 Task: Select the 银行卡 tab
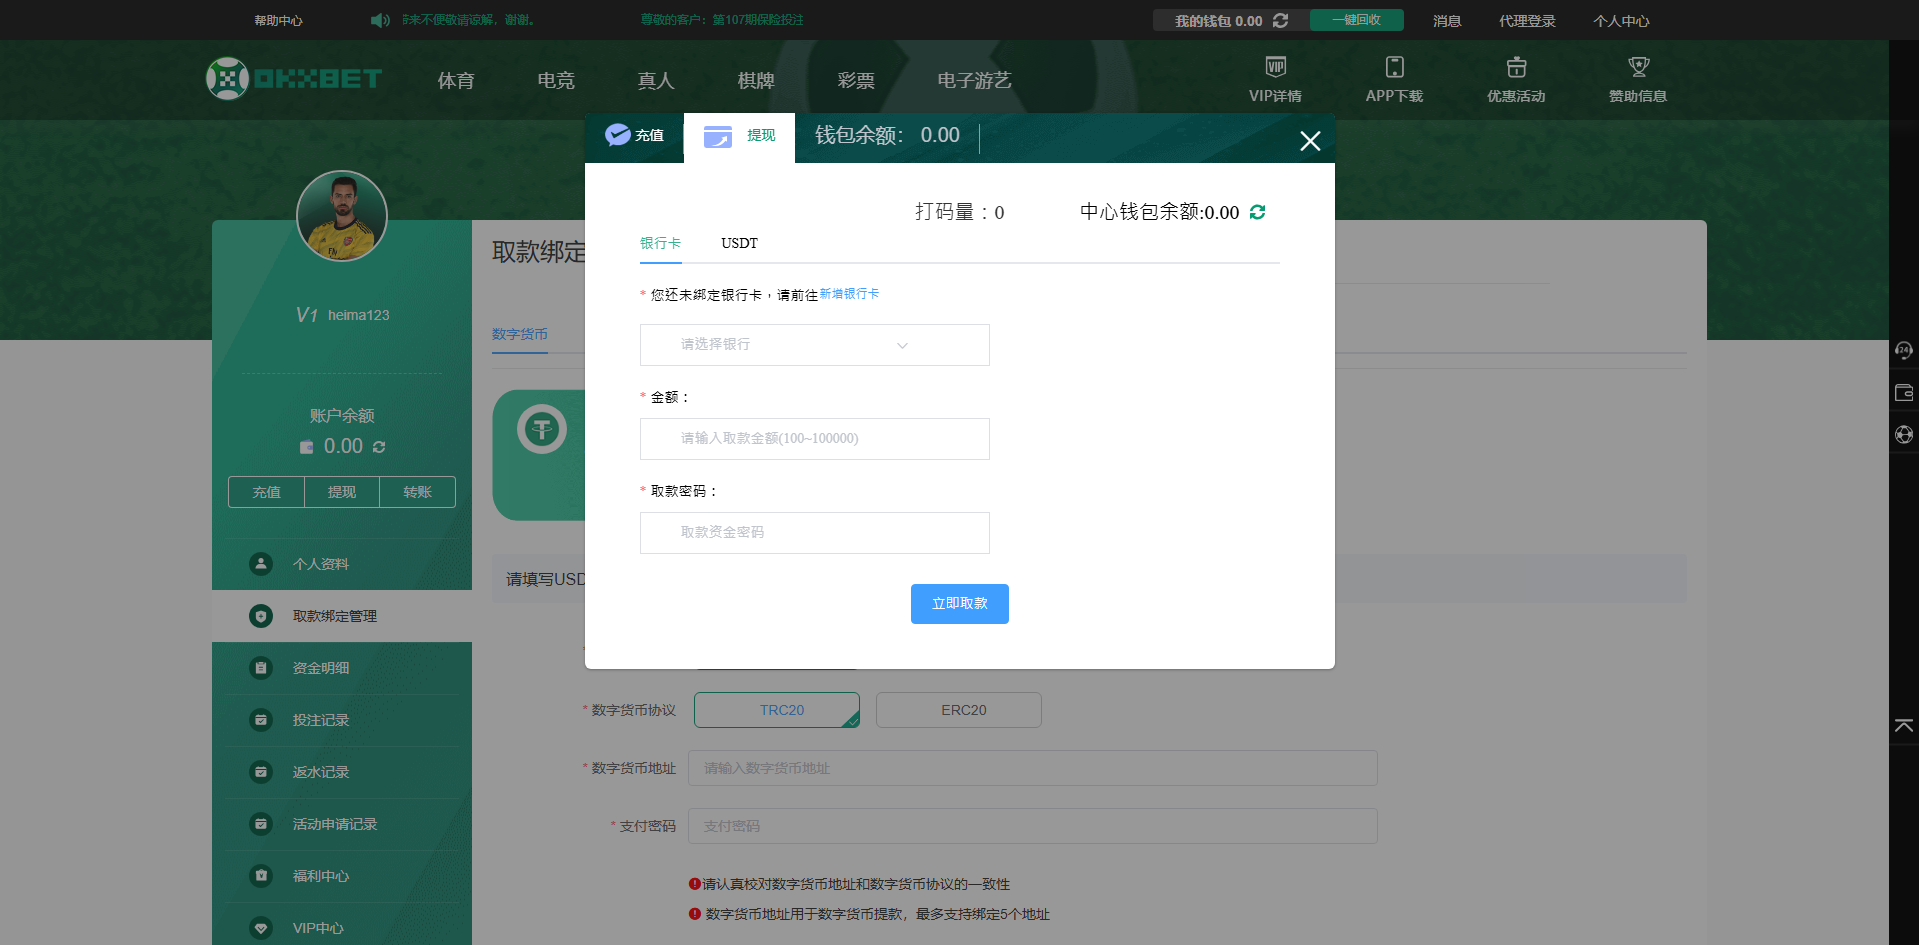click(660, 244)
